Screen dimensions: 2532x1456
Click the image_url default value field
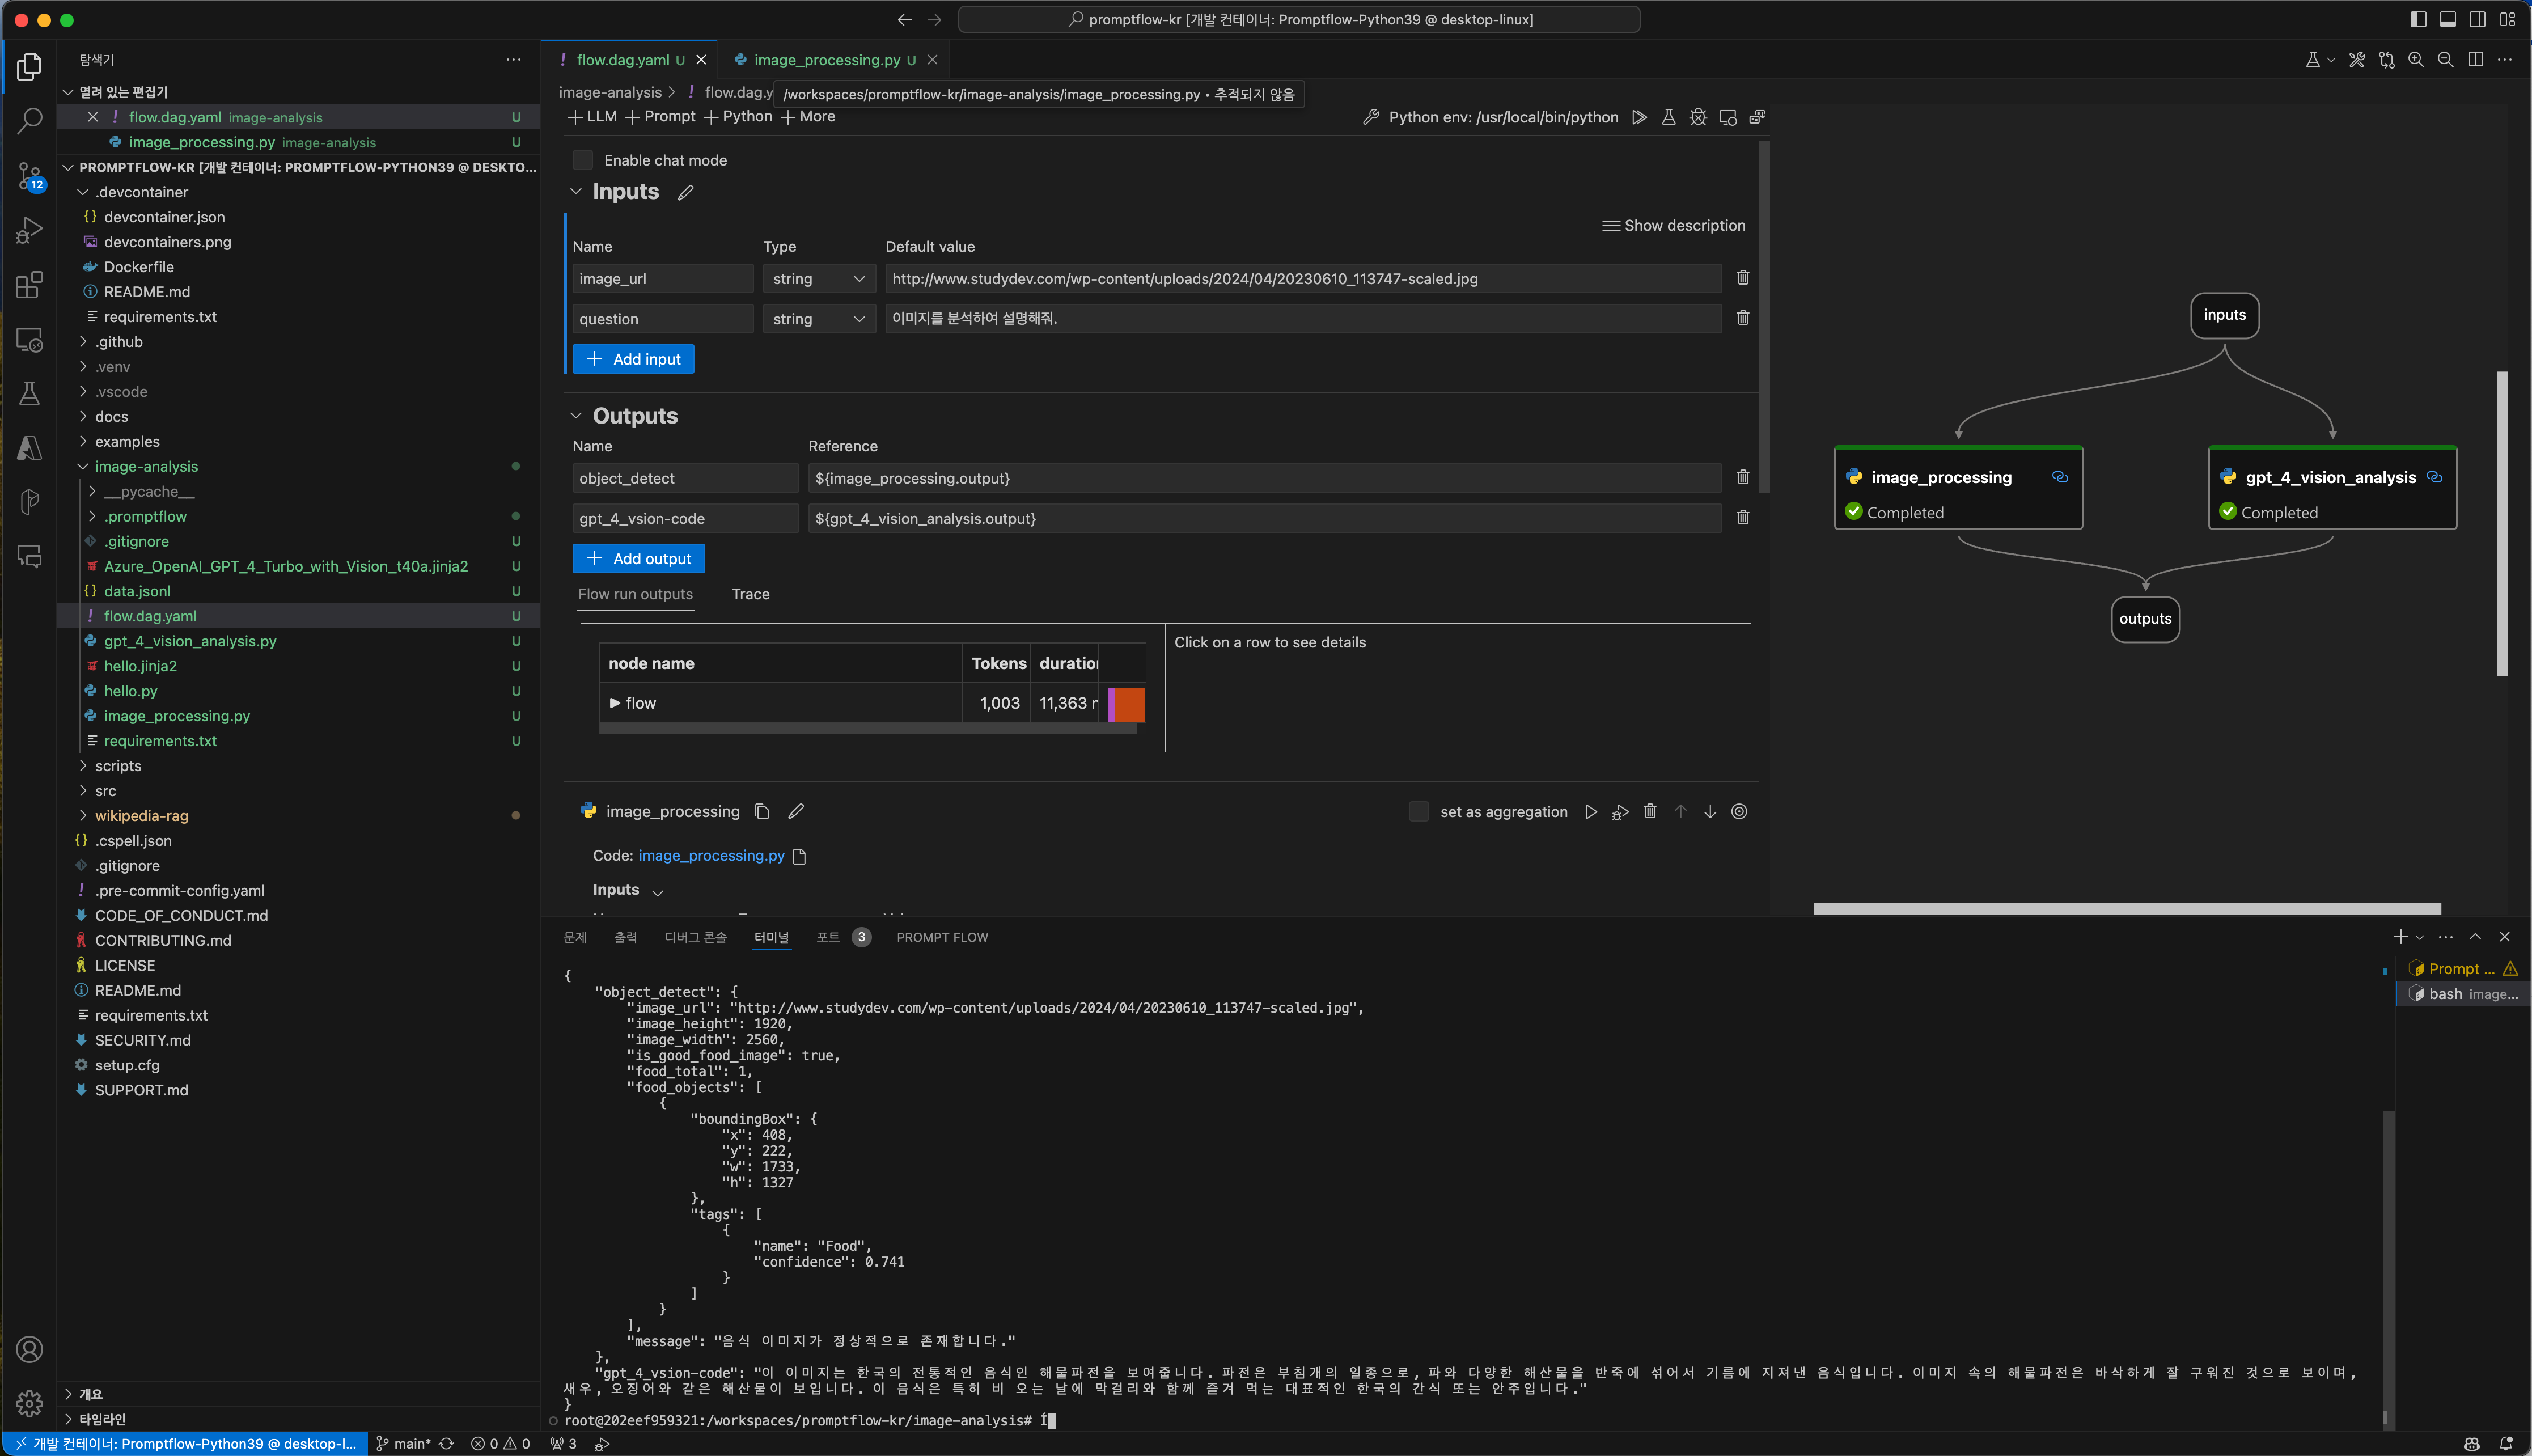pyautogui.click(x=1303, y=279)
